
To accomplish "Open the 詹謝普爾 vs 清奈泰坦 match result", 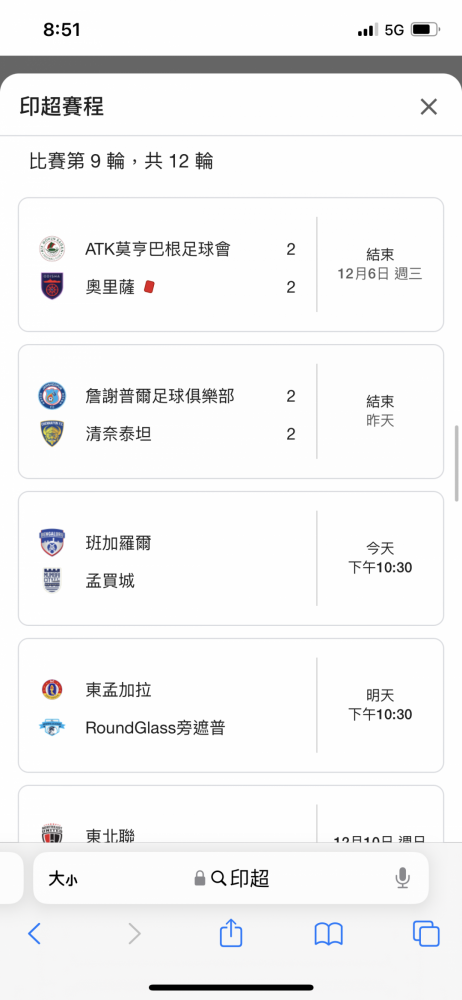I will tap(231, 411).
